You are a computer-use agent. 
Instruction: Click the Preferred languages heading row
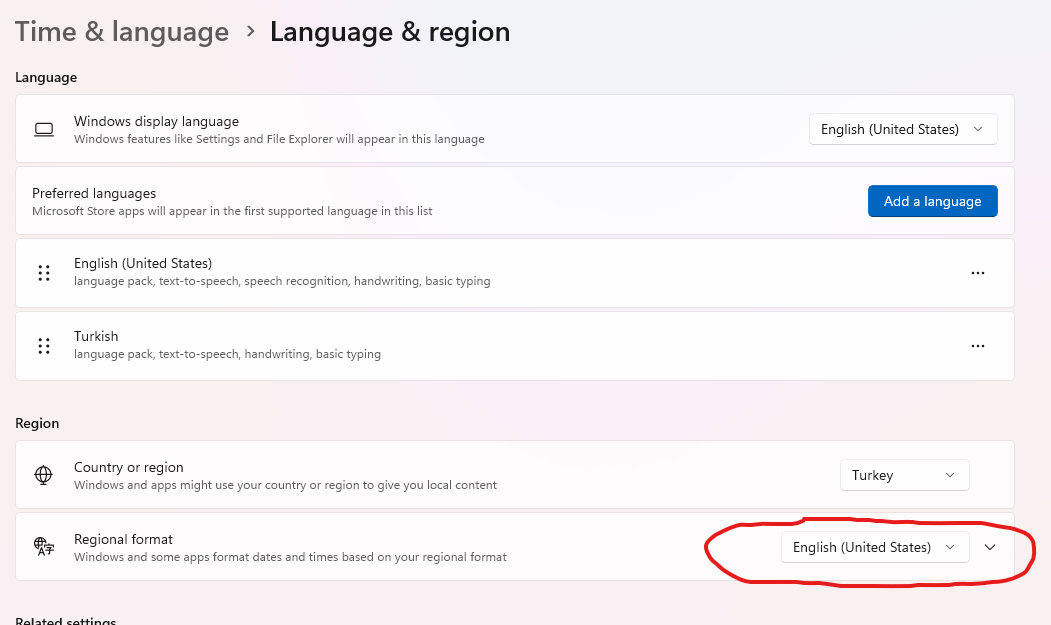(94, 193)
